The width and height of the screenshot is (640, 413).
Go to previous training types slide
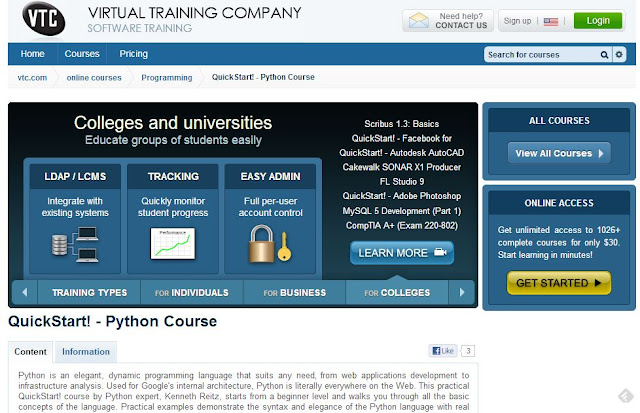coord(24,292)
